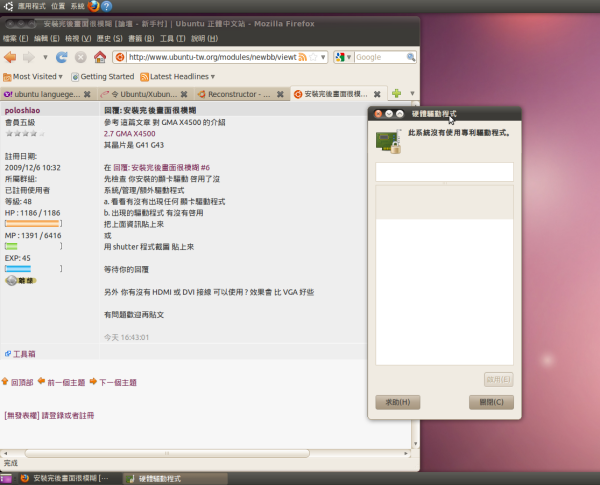
Task: Click the stop loading icon
Action: tap(80, 57)
